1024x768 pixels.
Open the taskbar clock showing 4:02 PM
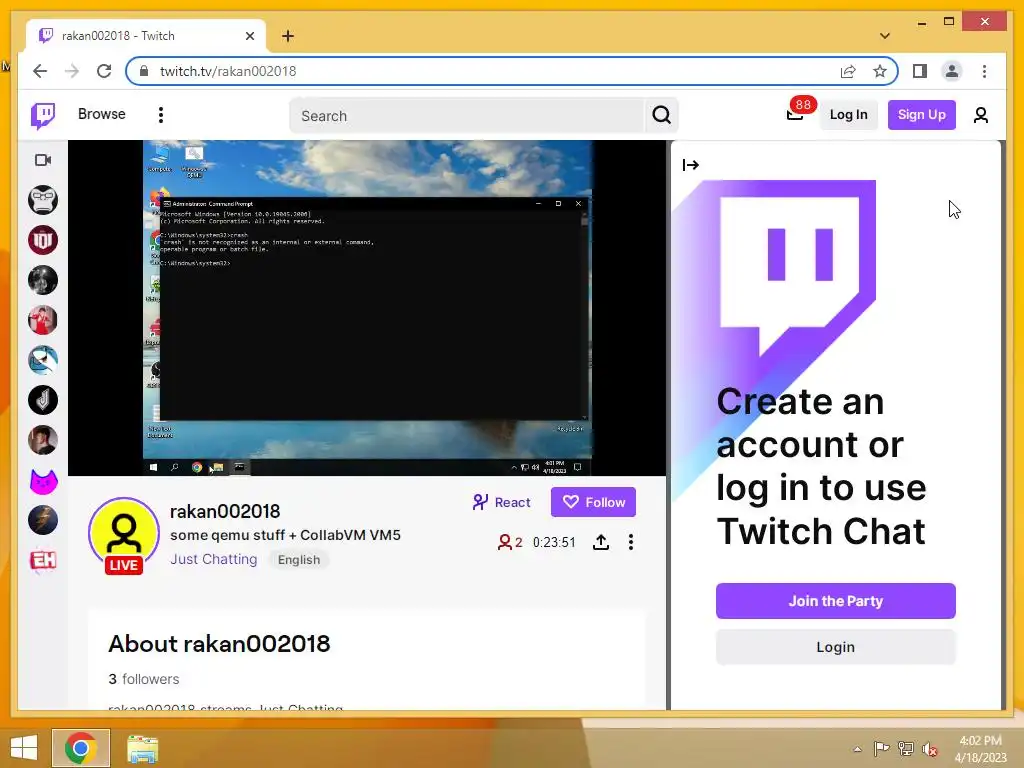(980, 749)
